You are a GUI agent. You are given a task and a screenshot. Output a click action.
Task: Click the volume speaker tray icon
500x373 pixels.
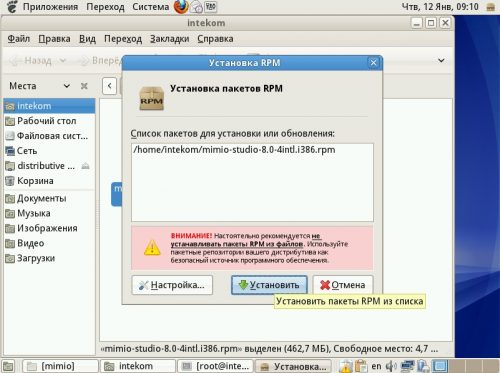[x=391, y=366]
